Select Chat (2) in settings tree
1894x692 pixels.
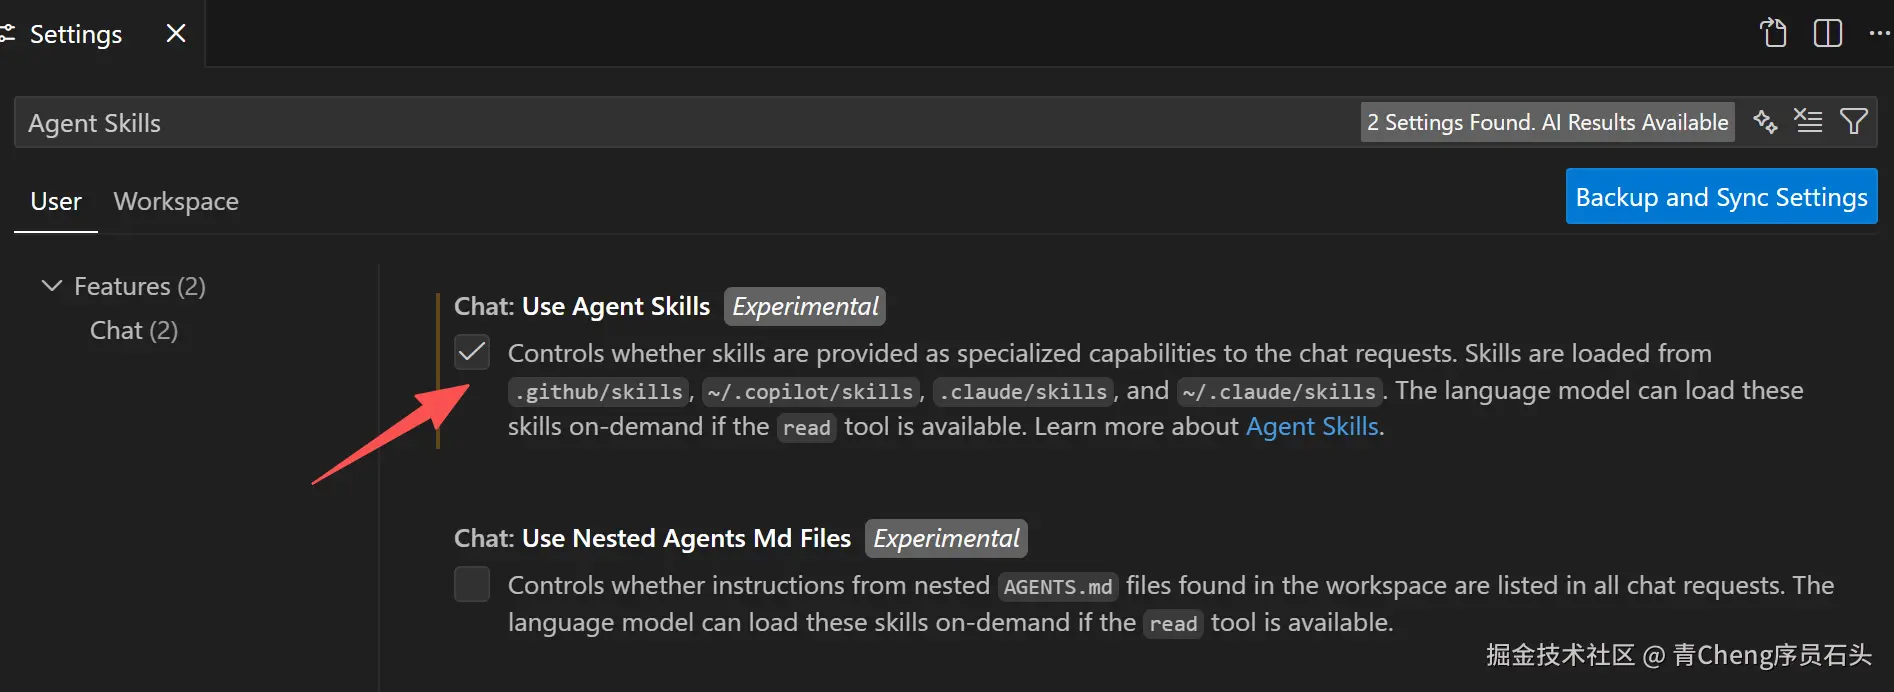(134, 331)
